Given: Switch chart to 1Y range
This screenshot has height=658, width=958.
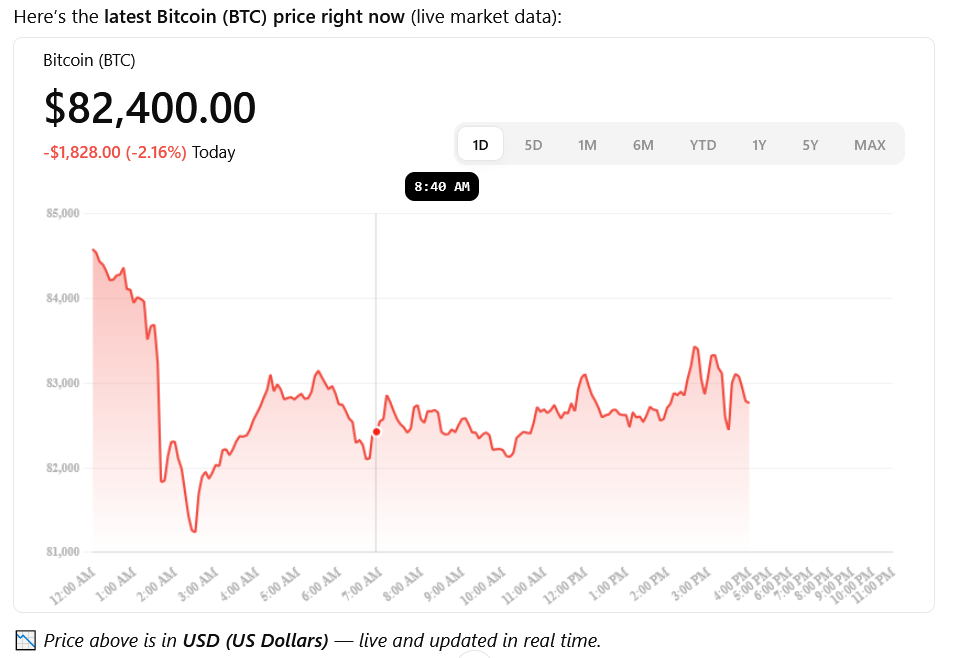Looking at the screenshot, I should (759, 145).
